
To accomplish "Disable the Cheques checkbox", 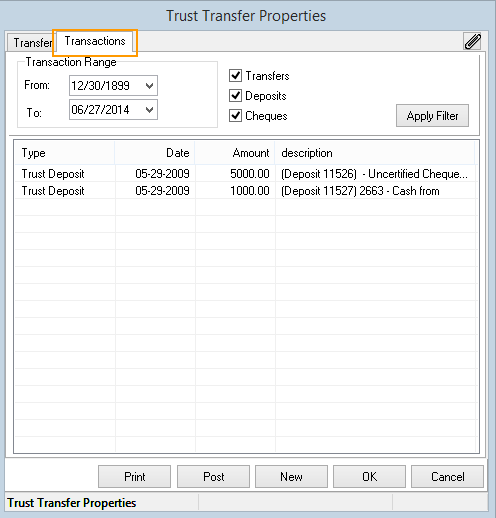I will click(x=235, y=116).
